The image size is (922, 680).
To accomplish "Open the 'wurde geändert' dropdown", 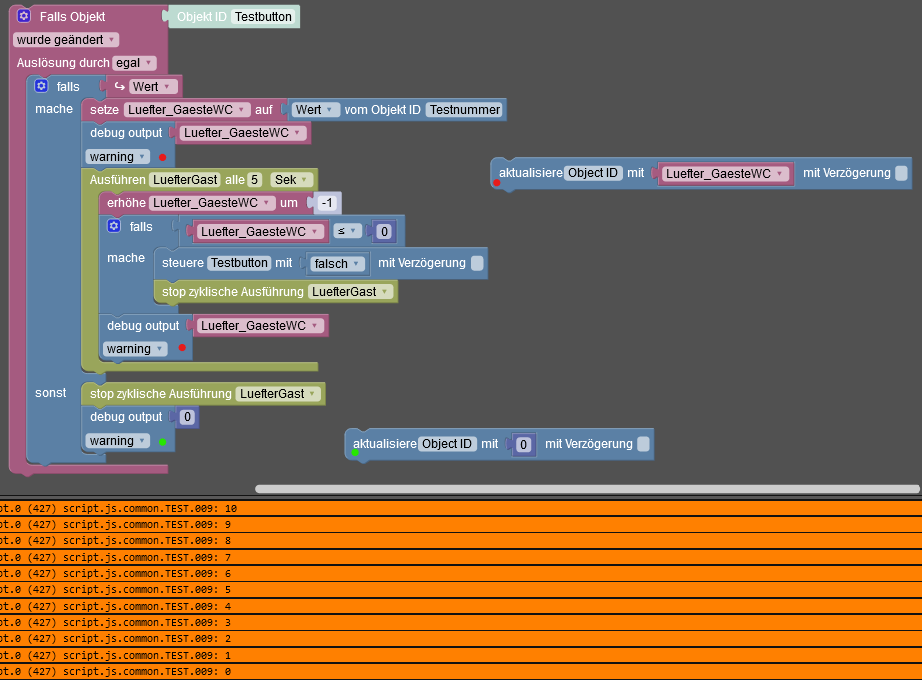I will [65, 39].
